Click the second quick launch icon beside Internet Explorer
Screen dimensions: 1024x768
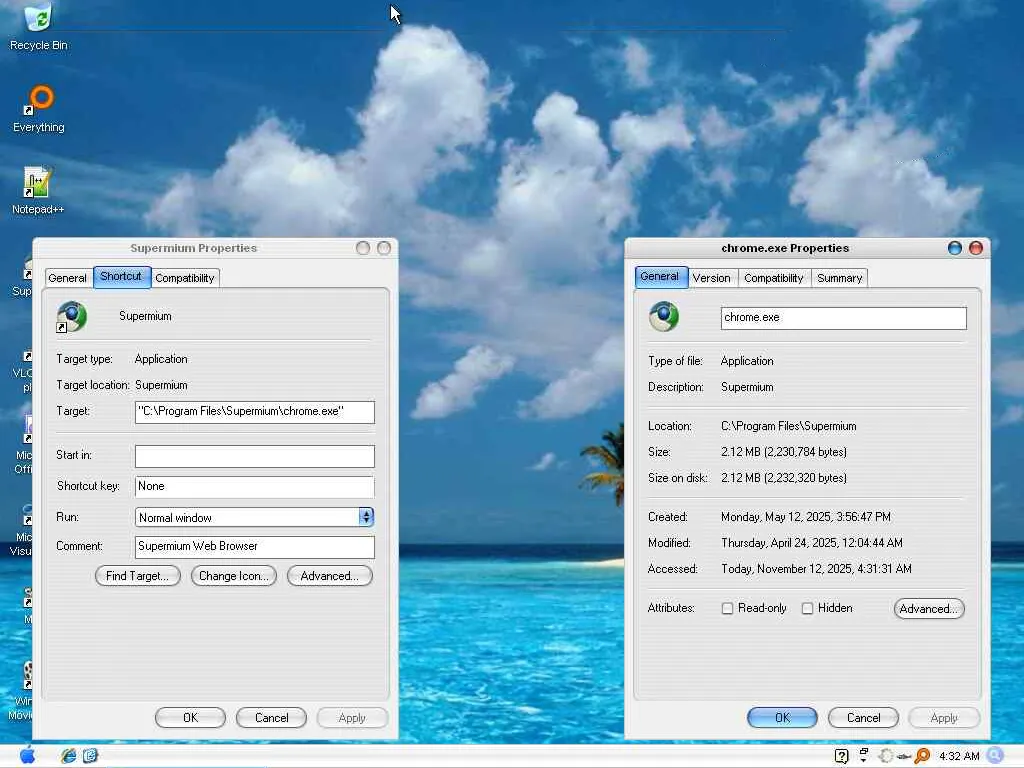pos(90,756)
